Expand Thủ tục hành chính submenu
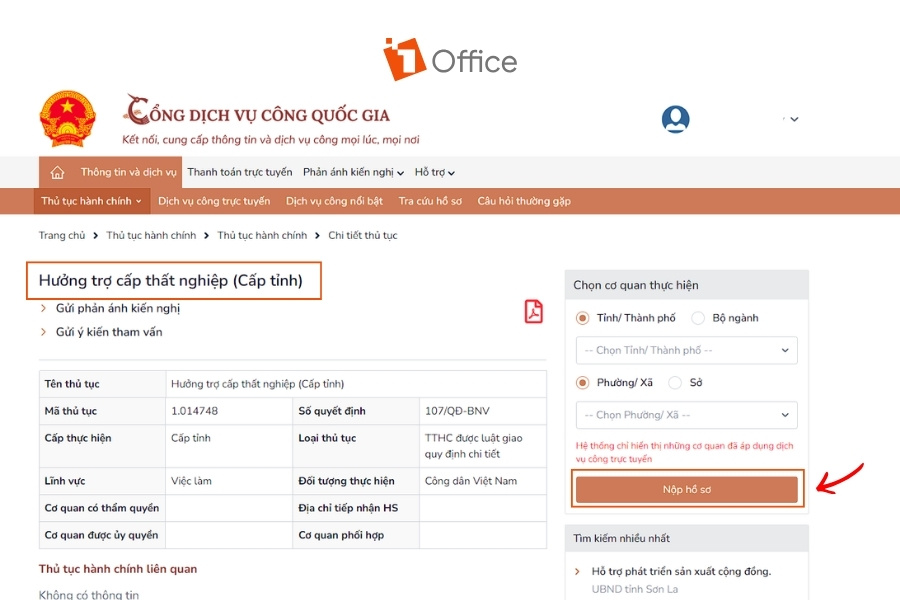 point(91,201)
